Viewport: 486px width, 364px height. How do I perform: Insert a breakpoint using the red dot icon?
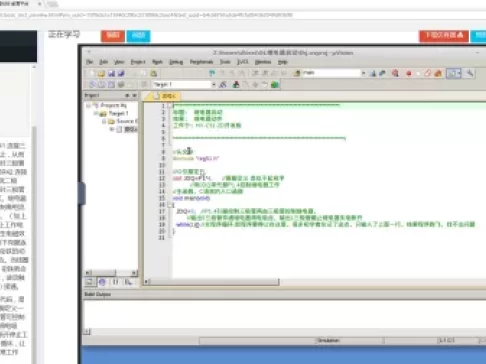pyautogui.click(x=409, y=74)
